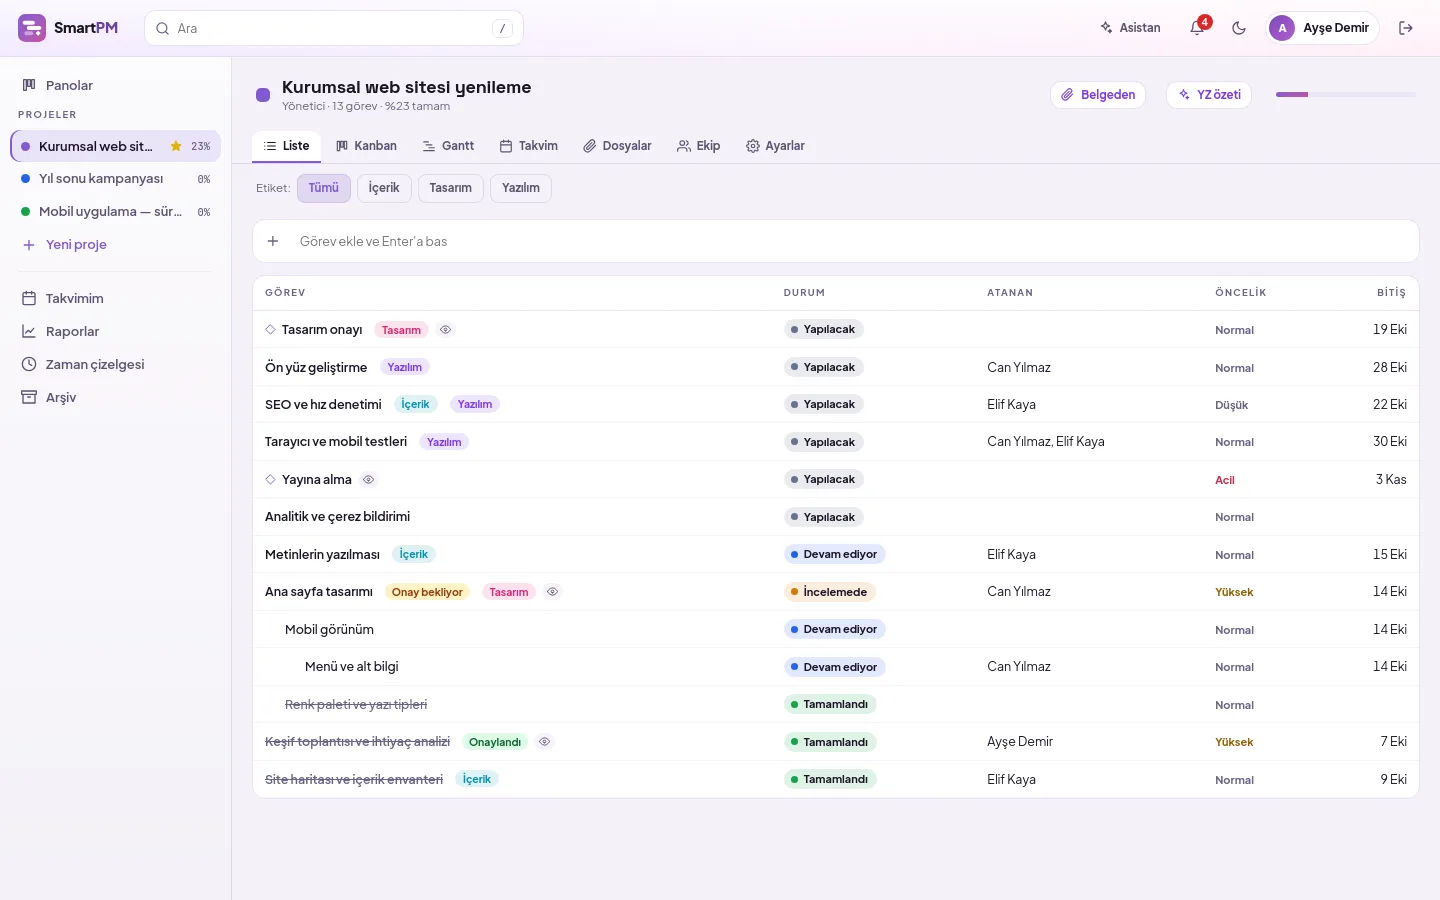Switch to the Liste tab
This screenshot has height=900, width=1440.
(287, 146)
